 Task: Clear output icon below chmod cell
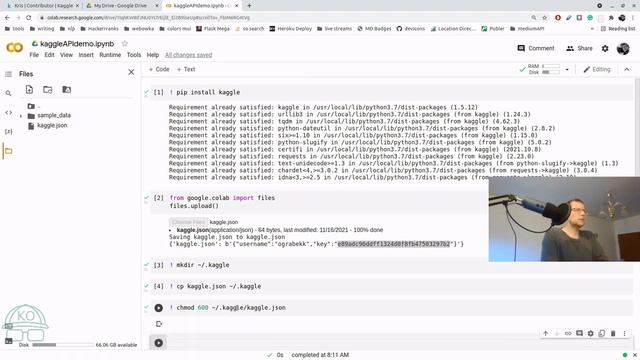pos(159,324)
